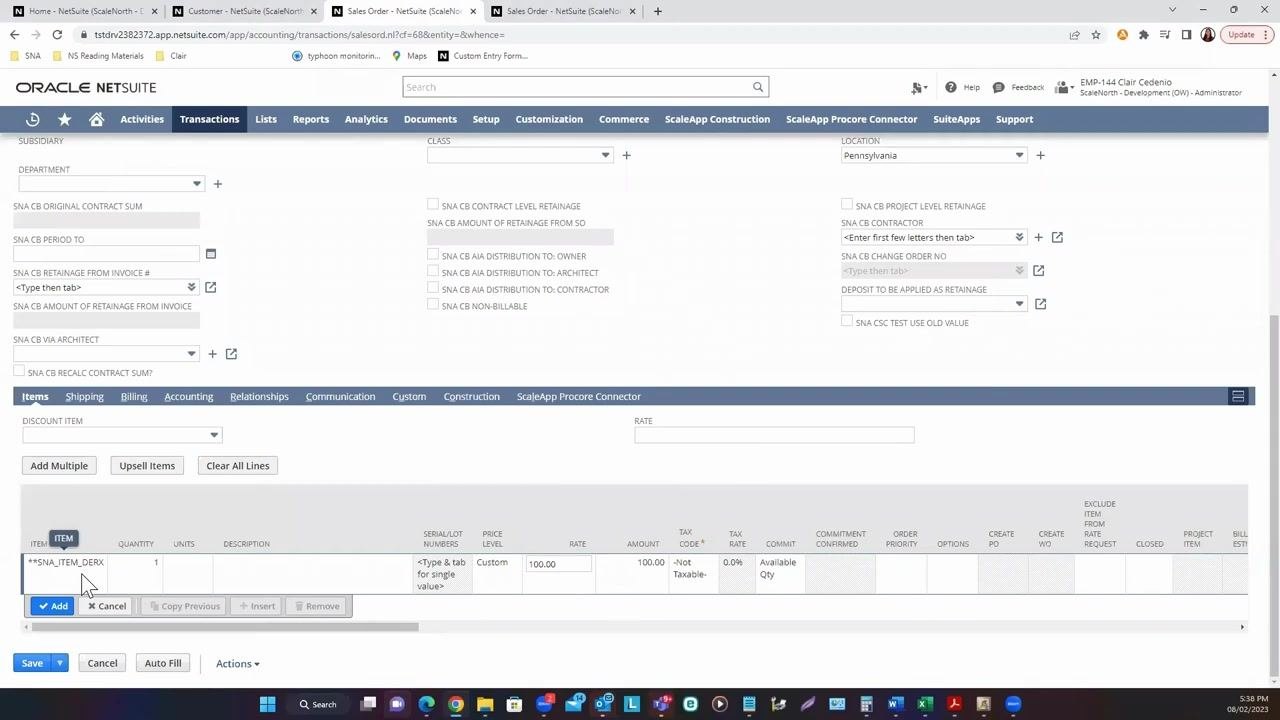The height and width of the screenshot is (720, 1280).
Task: Open the Shortcuts star icon
Action: tap(65, 119)
